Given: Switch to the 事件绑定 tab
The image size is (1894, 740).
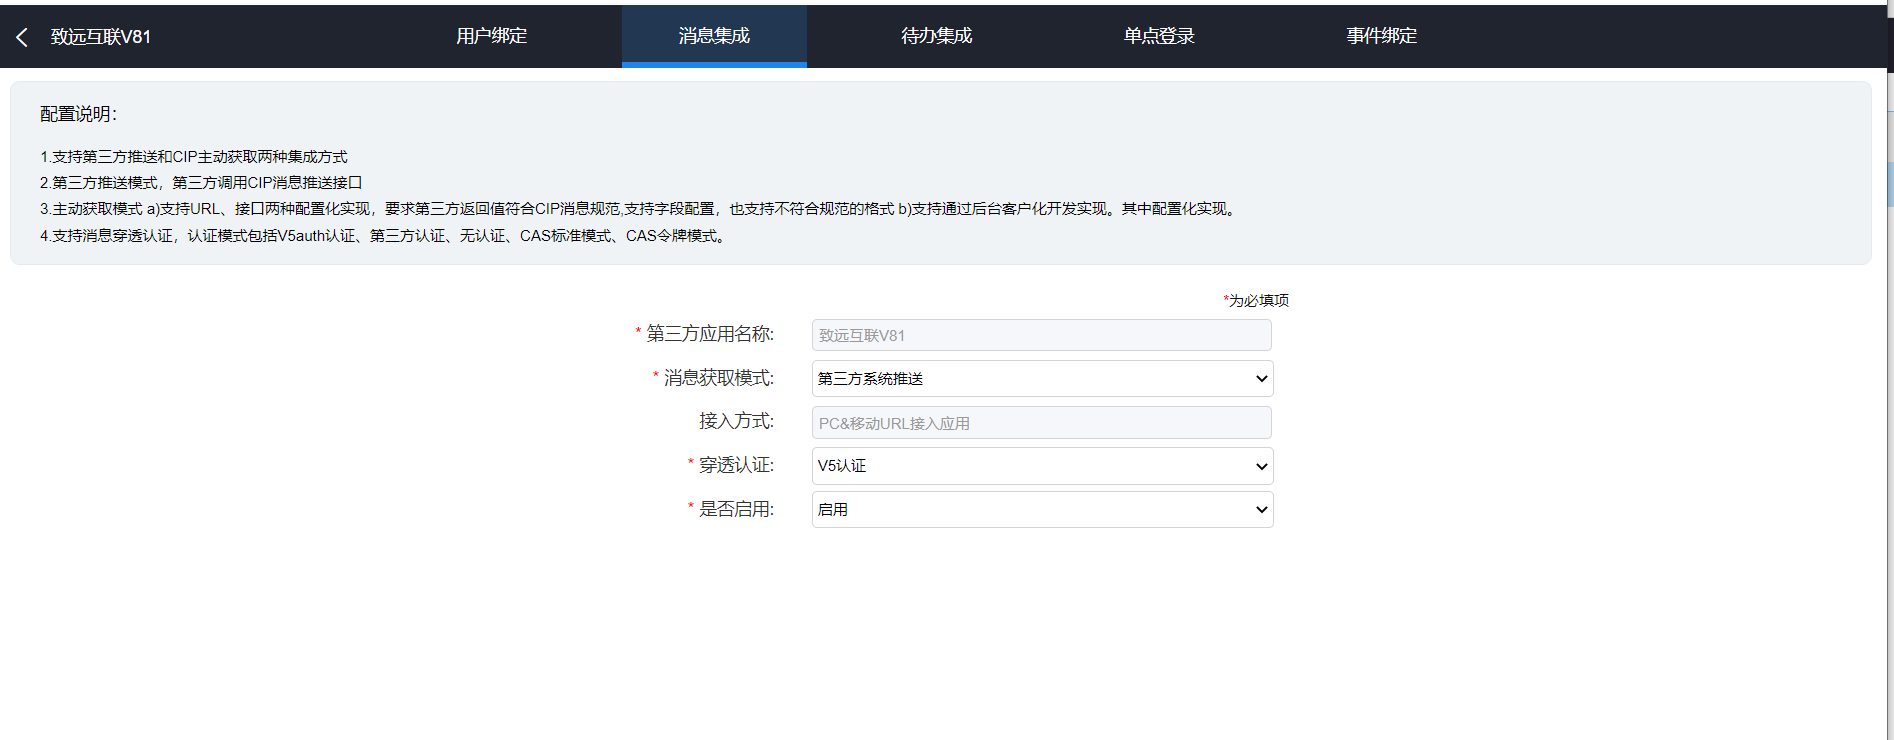Looking at the screenshot, I should (1381, 36).
